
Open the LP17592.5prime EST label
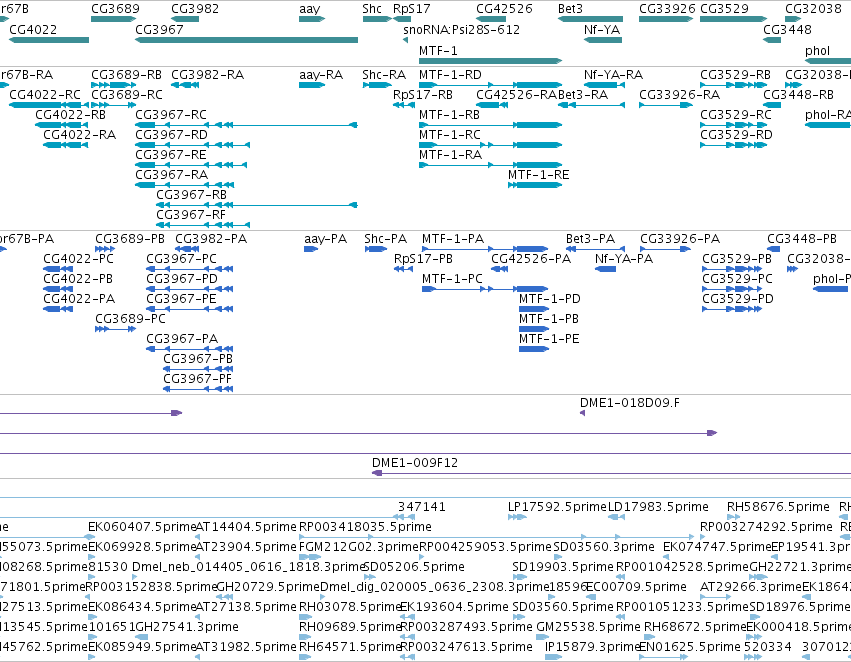point(557,507)
